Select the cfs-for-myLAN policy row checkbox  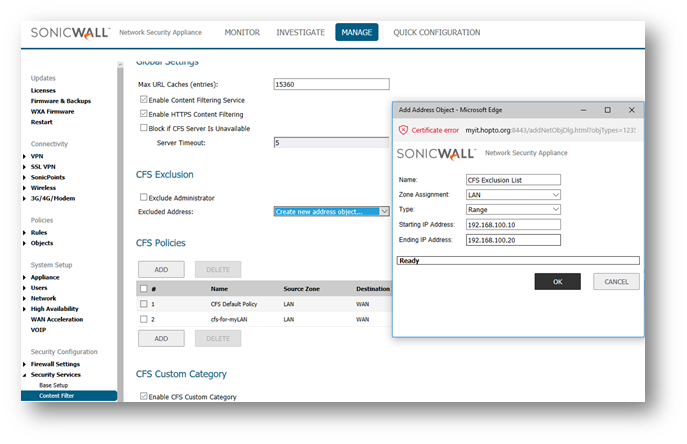(x=144, y=319)
